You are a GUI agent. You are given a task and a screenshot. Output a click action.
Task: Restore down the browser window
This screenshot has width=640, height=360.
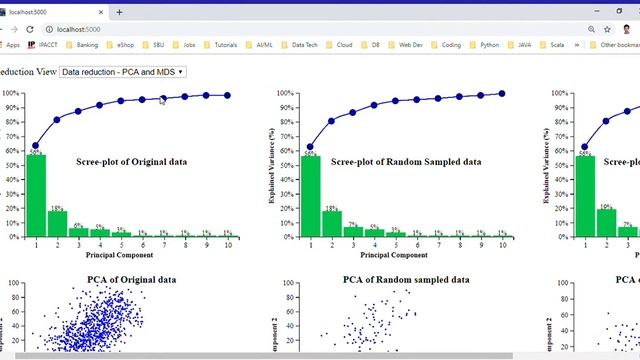619,11
